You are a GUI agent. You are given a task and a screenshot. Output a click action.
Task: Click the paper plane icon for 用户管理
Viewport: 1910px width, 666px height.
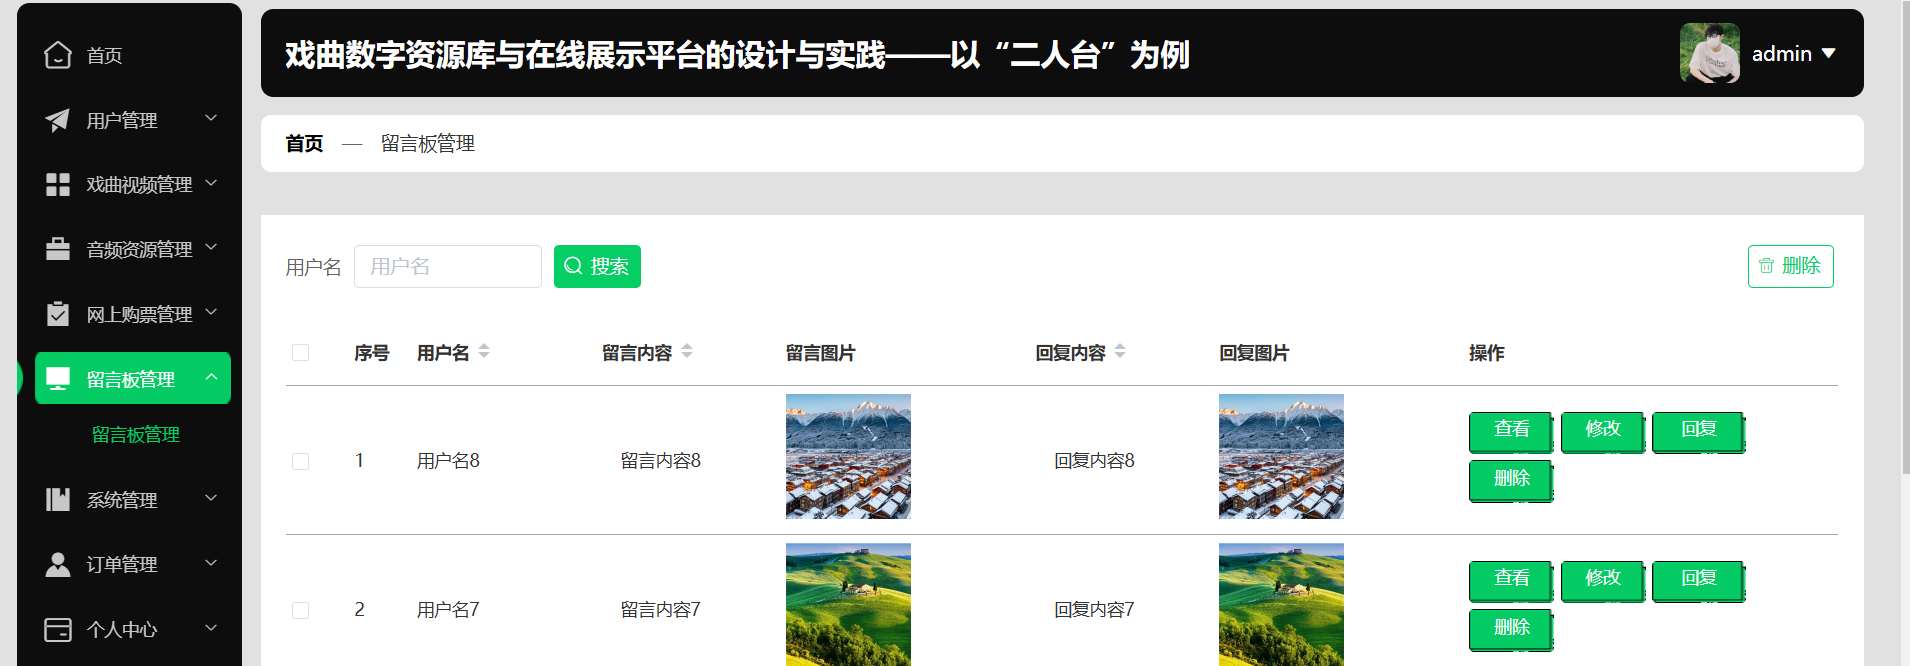point(58,120)
